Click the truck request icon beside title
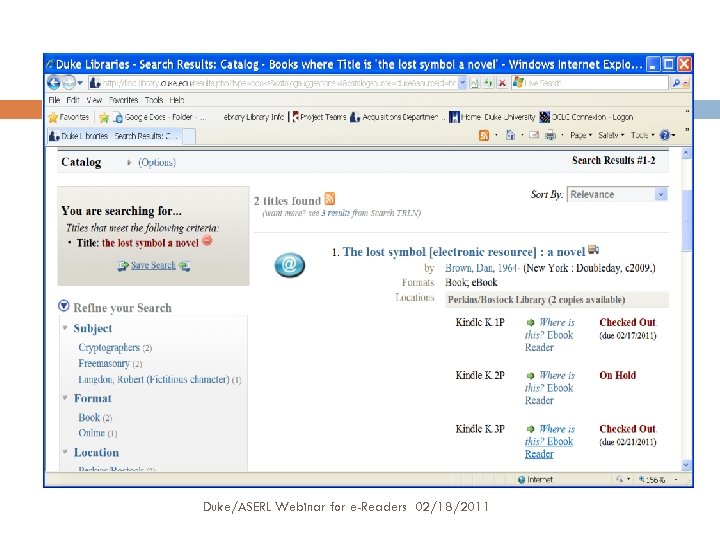 [x=593, y=250]
